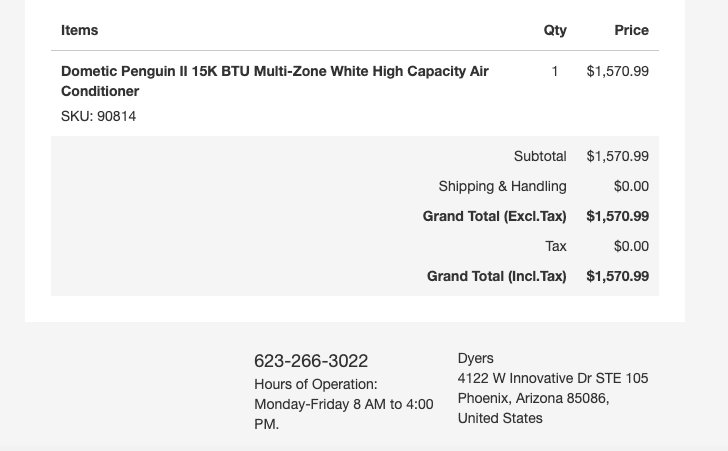The width and height of the screenshot is (728, 451).
Task: Click the Items column header
Action: coord(79,30)
